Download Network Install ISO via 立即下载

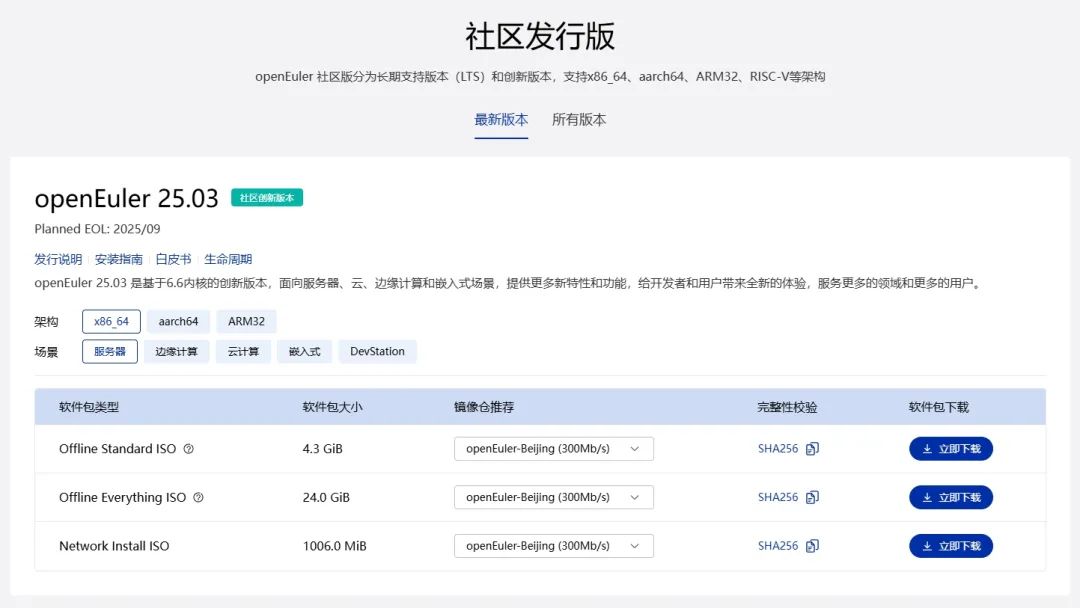click(x=951, y=546)
